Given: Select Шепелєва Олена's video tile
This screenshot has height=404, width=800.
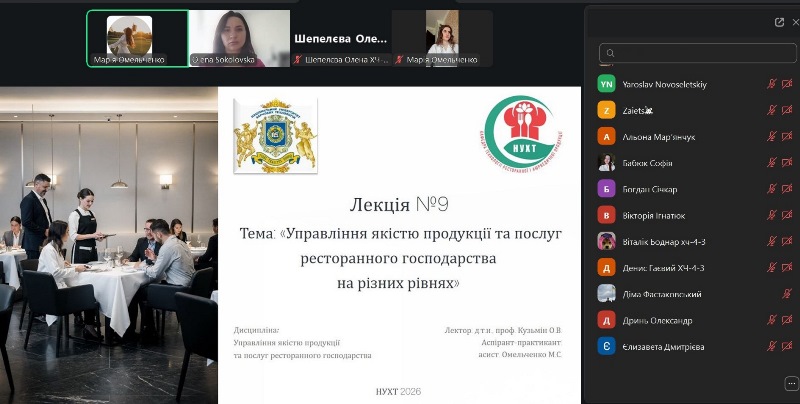Looking at the screenshot, I should coord(341,39).
